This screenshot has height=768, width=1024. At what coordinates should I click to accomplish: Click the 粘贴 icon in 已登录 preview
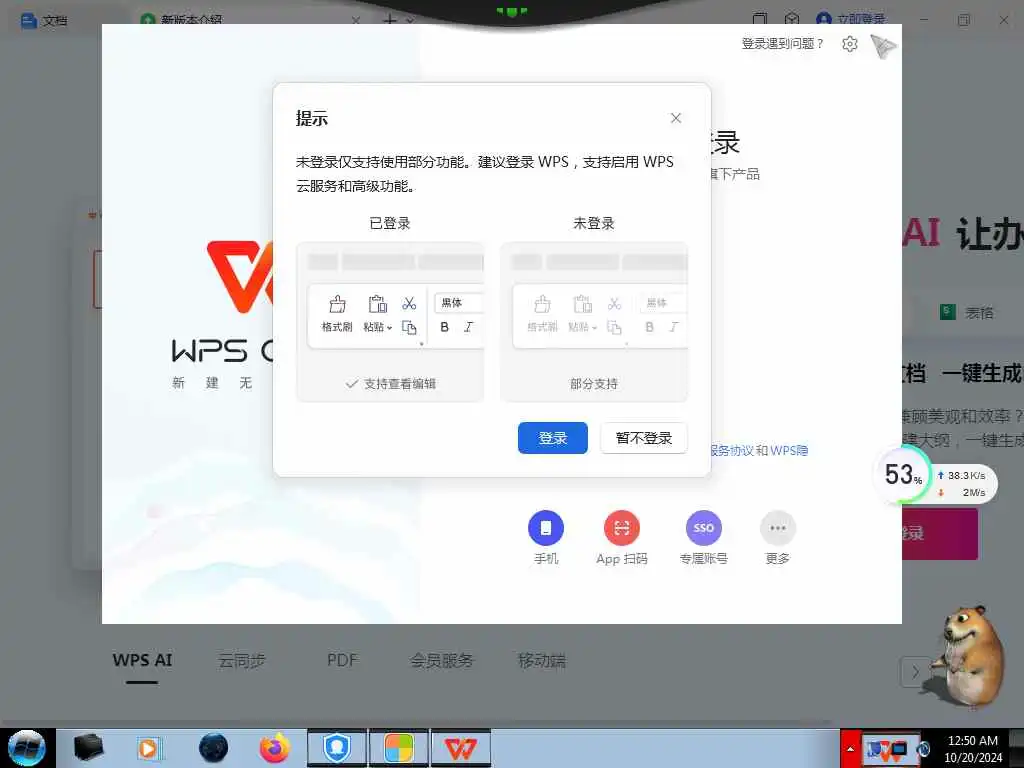377,304
